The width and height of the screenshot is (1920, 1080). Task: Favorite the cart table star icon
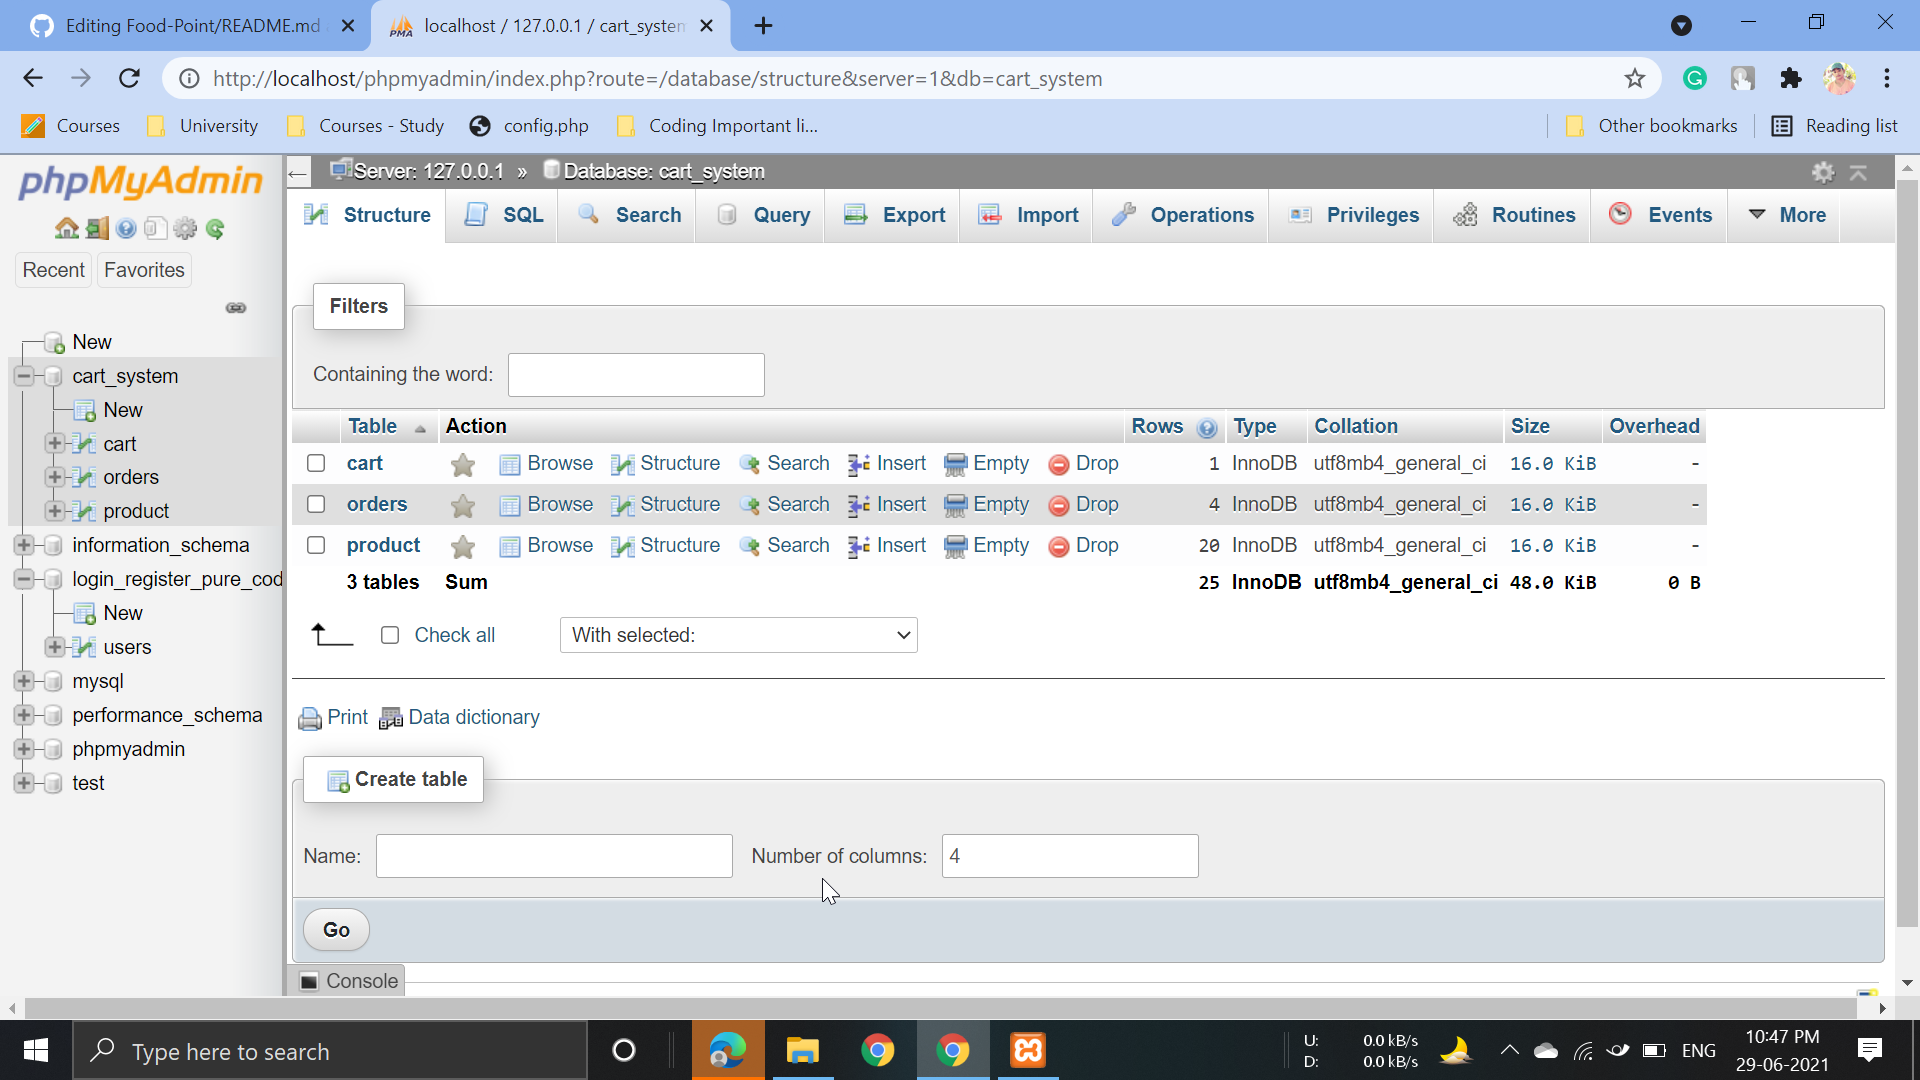coord(462,464)
